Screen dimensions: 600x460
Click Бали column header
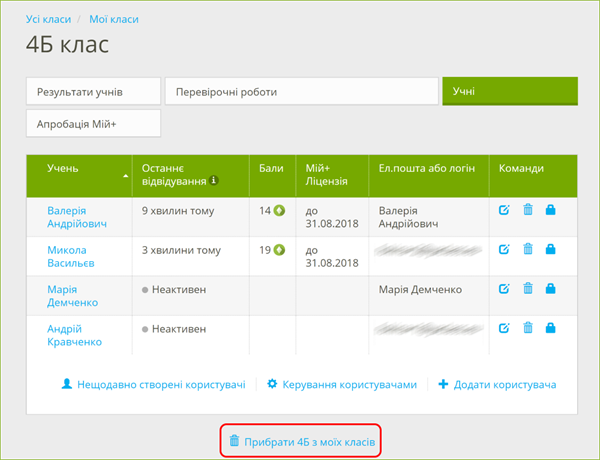click(272, 176)
